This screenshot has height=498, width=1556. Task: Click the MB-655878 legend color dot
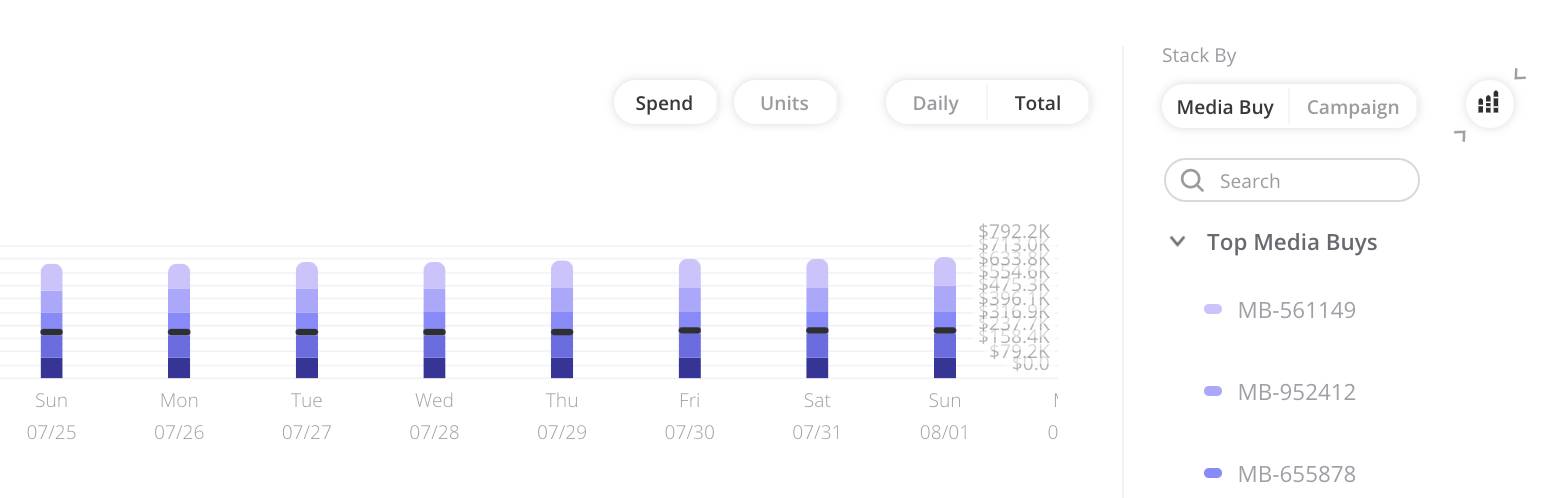(1213, 474)
